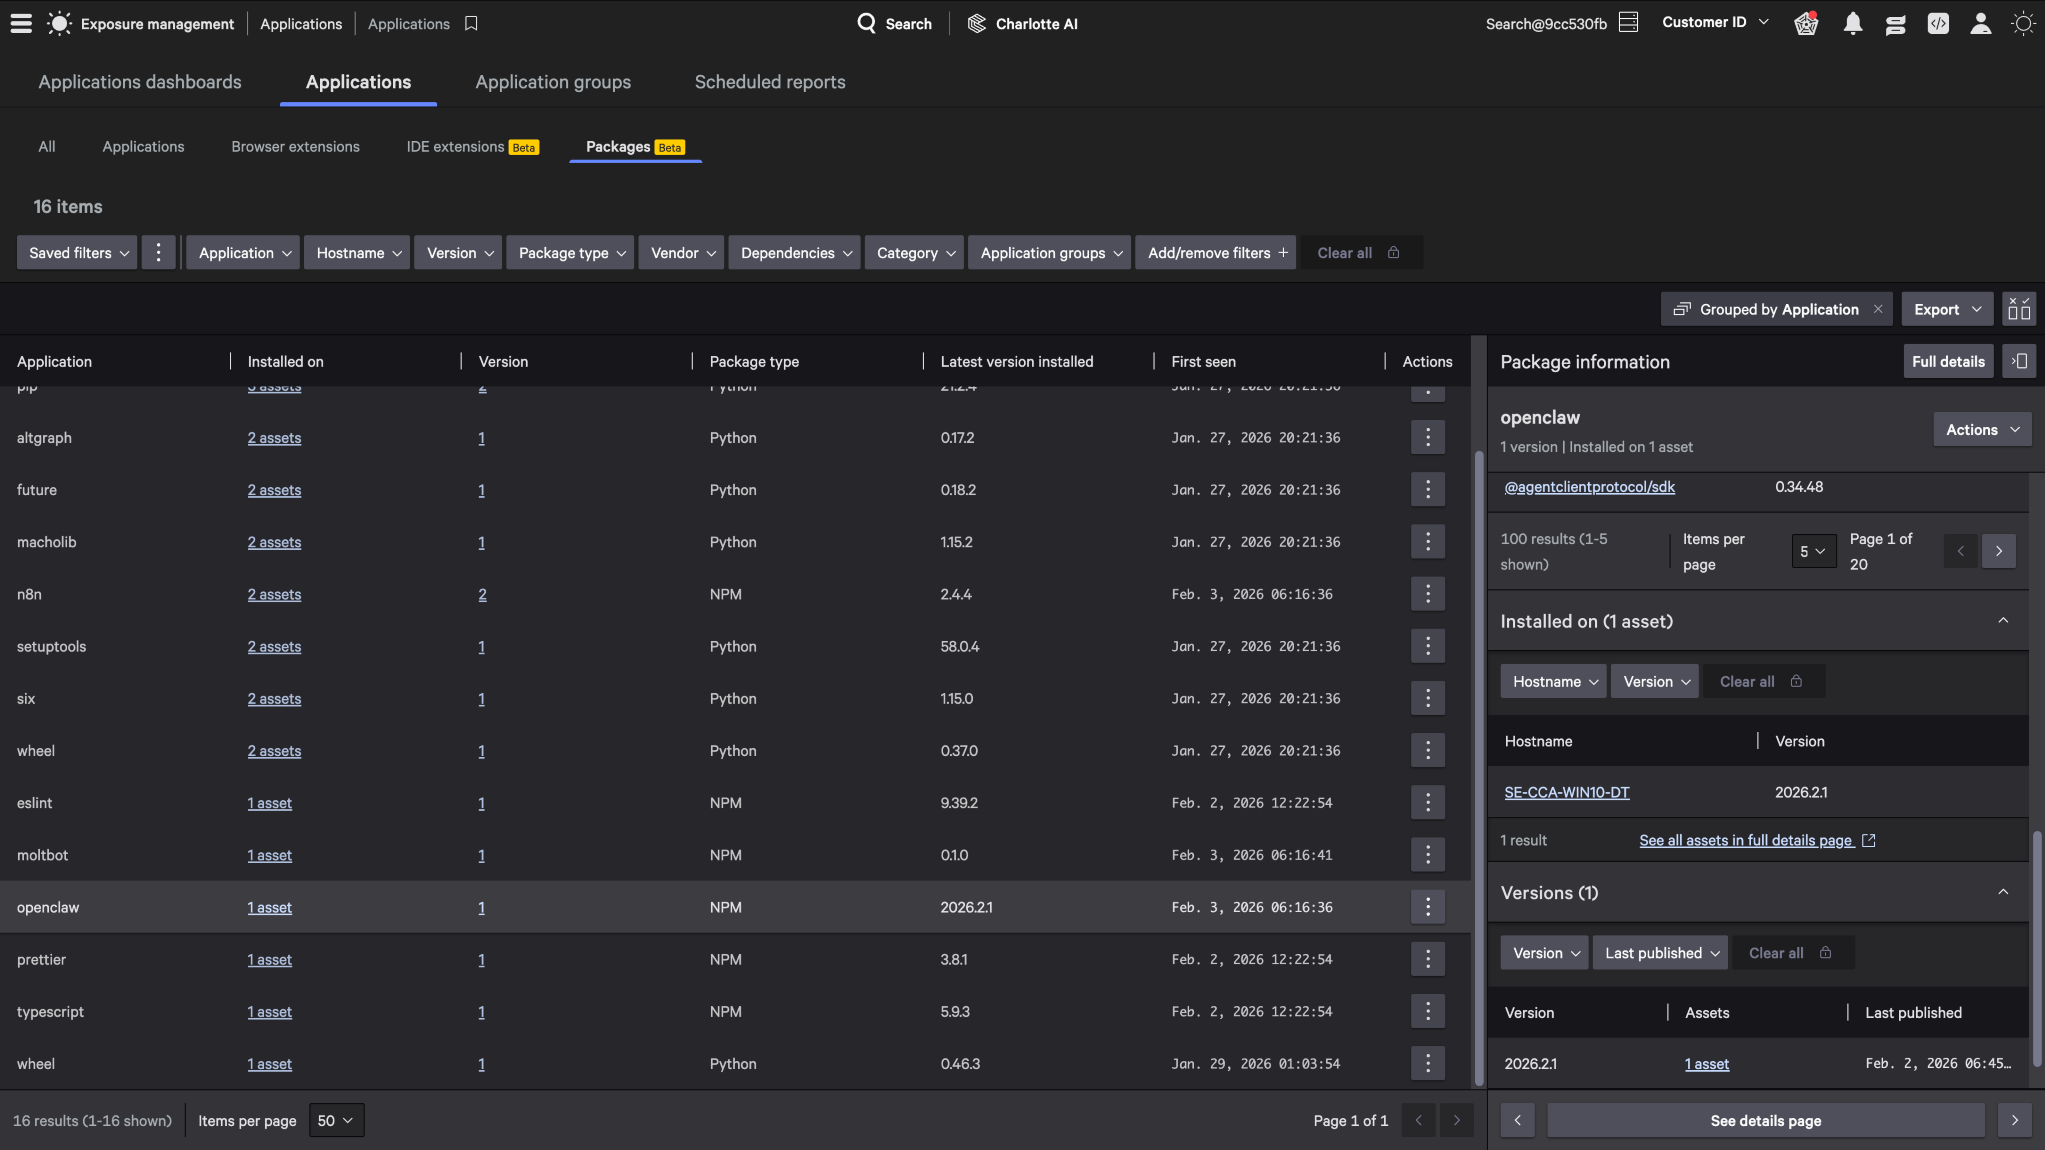Open the in-app chat/feedback icon
Screen dimensions: 2045x1150
pyautogui.click(x=1895, y=23)
